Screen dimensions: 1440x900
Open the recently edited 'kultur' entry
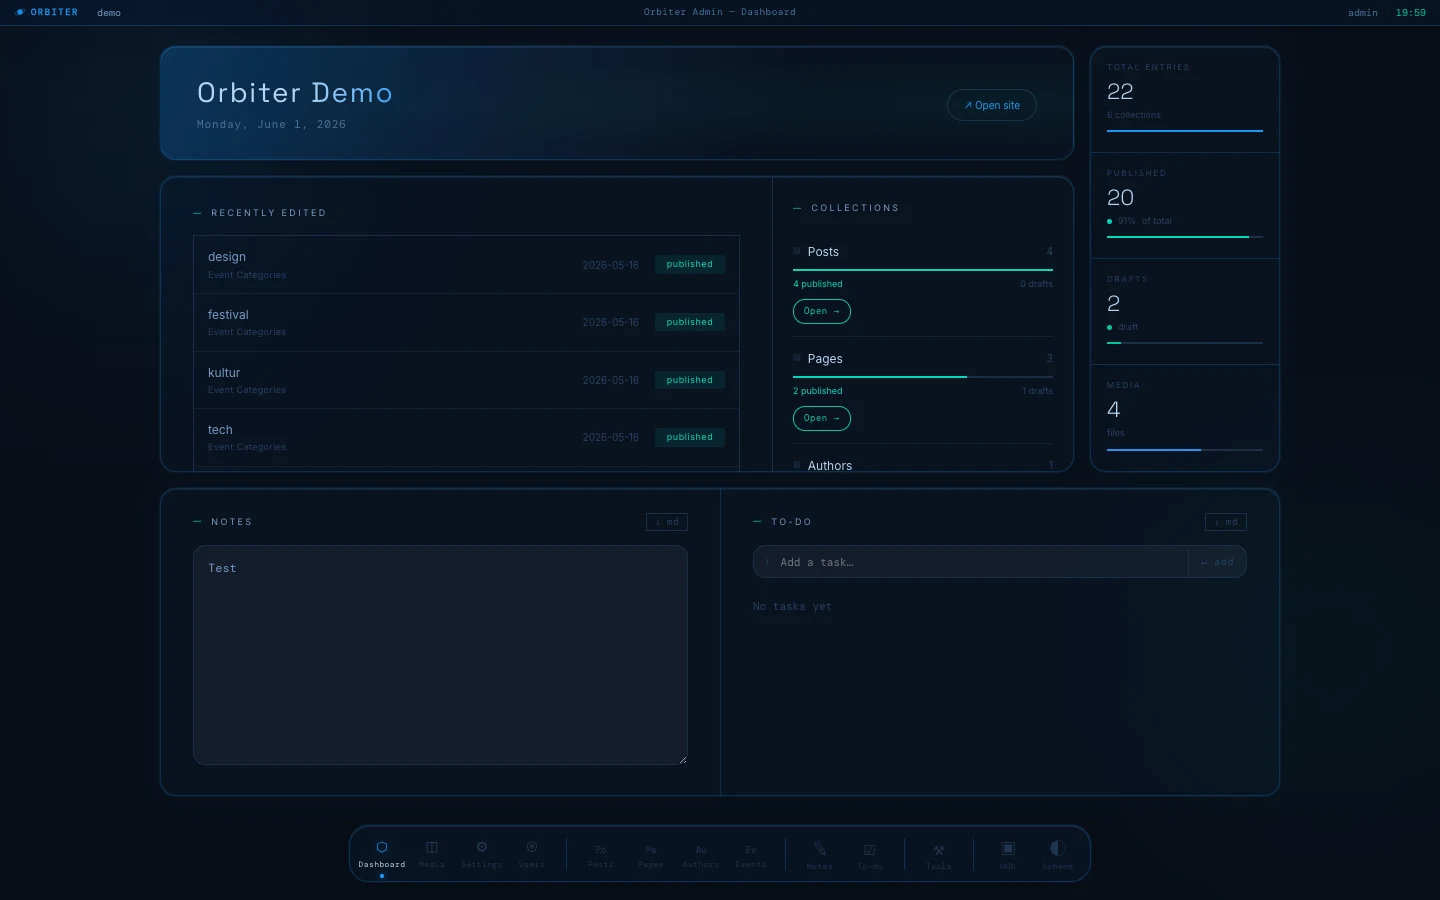pyautogui.click(x=466, y=380)
